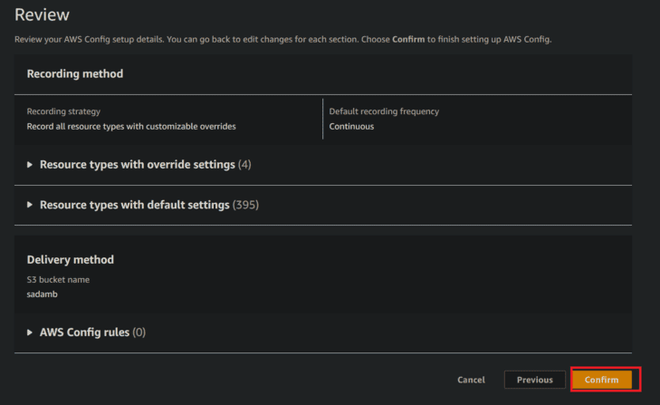Click the "AWS Config rules" section label
Screen dimensions: 660x405
pyautogui.click(x=84, y=332)
